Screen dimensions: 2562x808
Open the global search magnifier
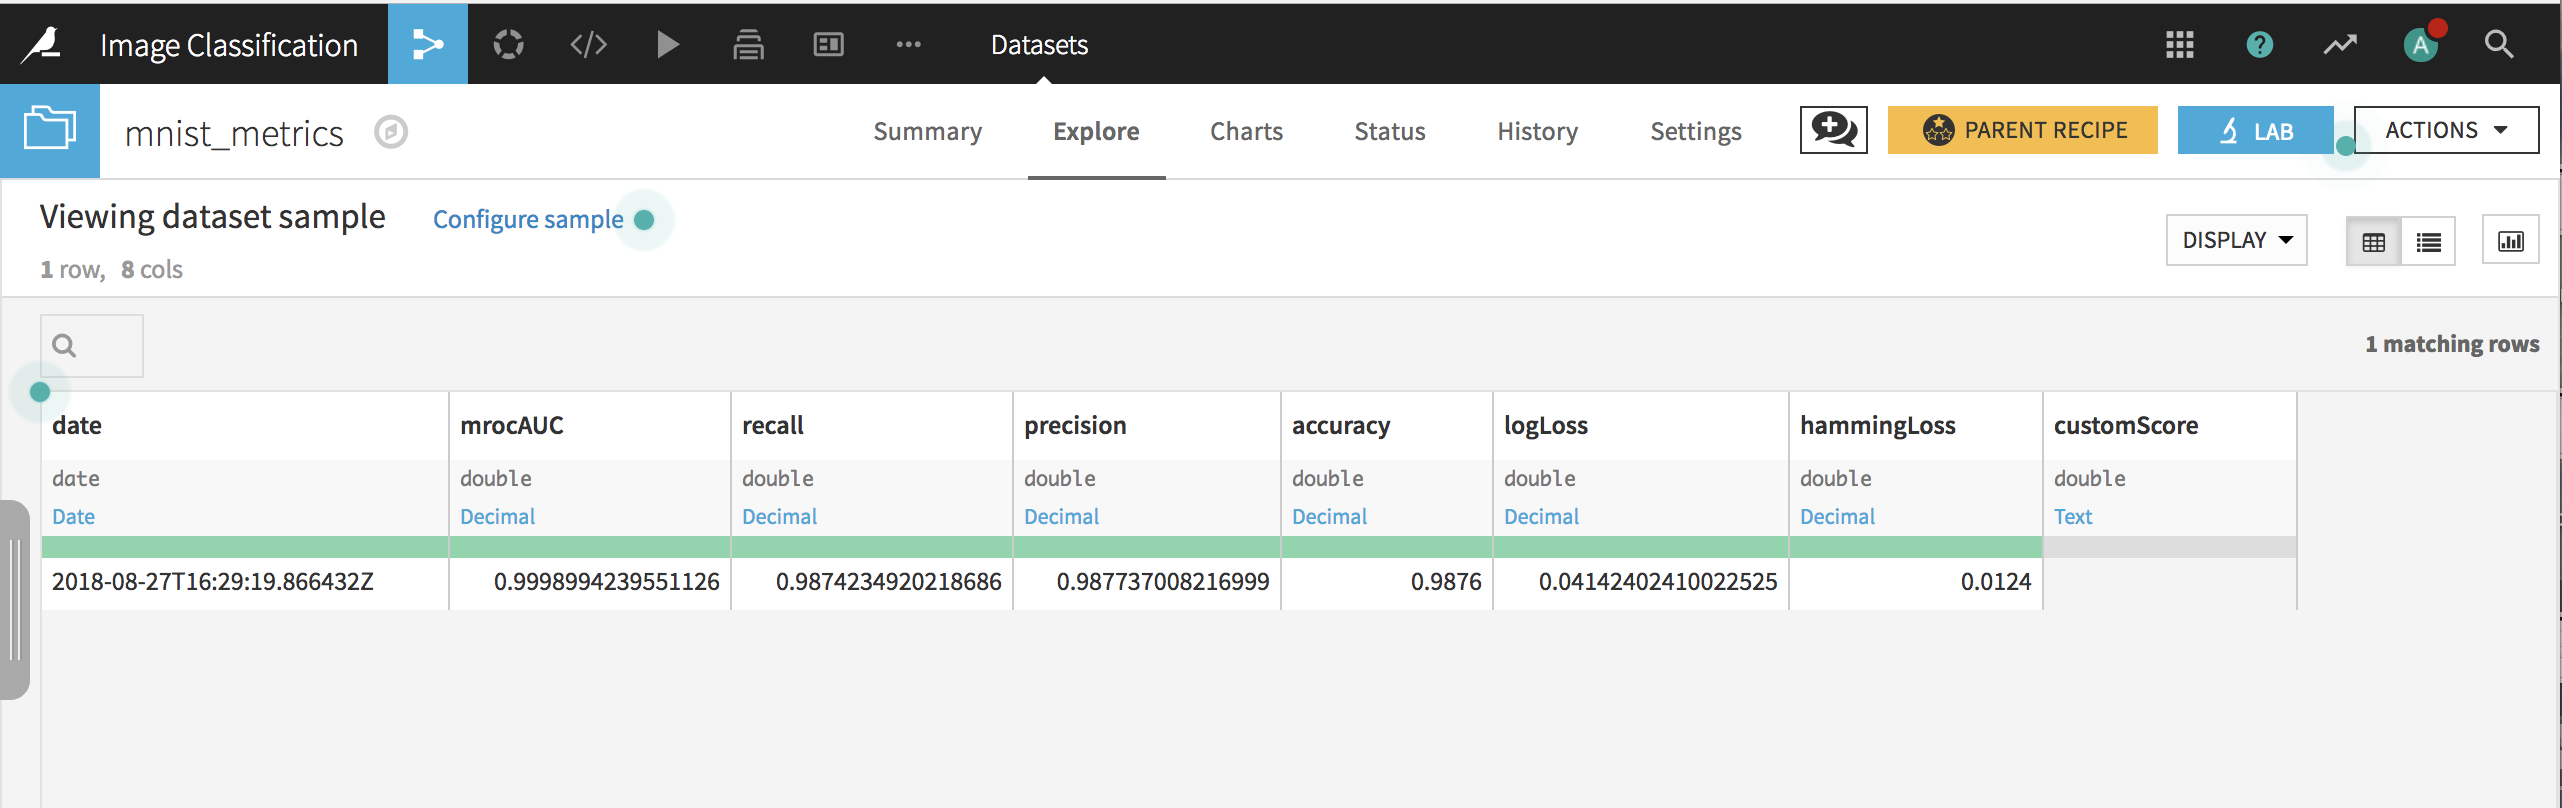coord(2498,44)
